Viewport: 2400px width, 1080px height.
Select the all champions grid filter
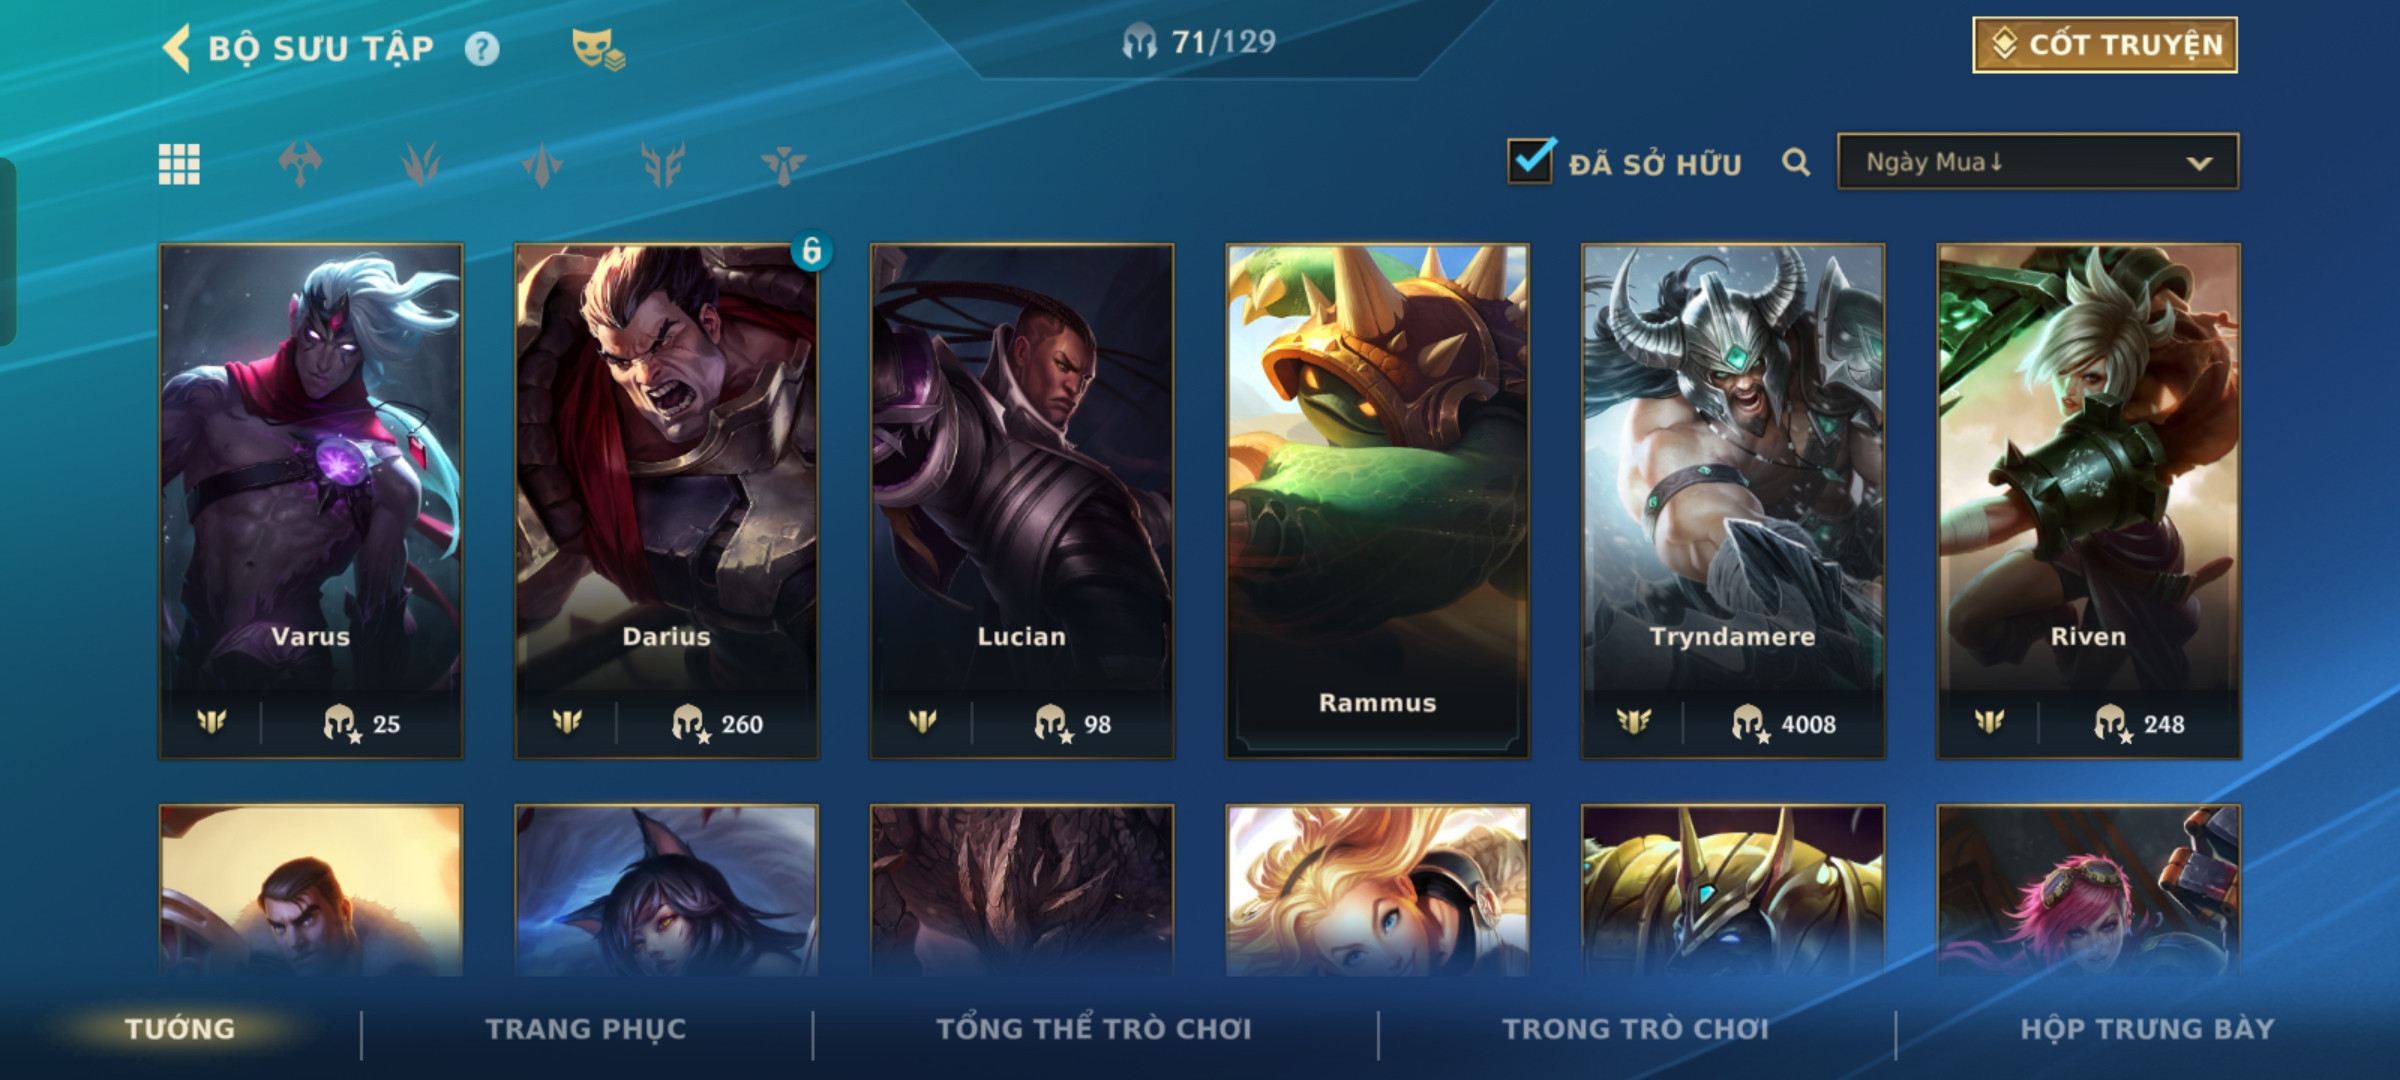[x=179, y=164]
